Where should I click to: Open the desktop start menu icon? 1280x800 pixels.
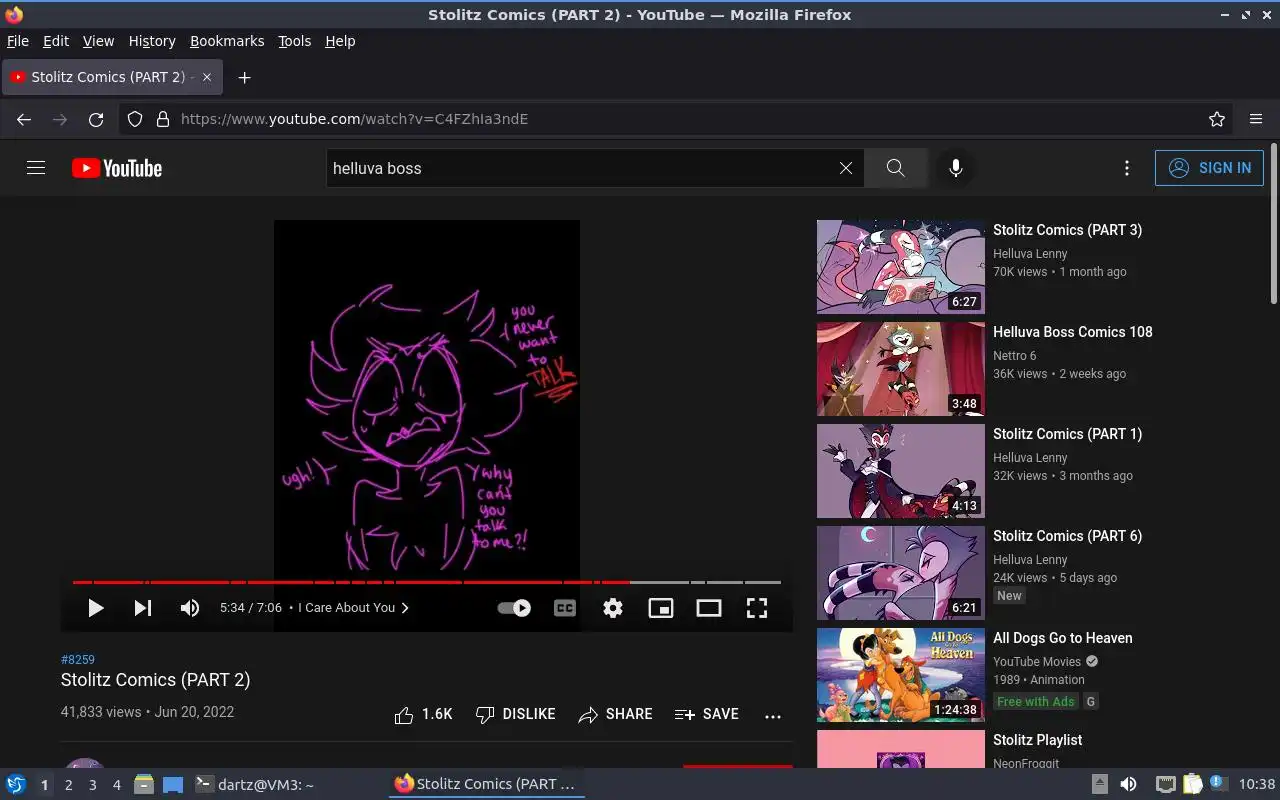pos(15,784)
